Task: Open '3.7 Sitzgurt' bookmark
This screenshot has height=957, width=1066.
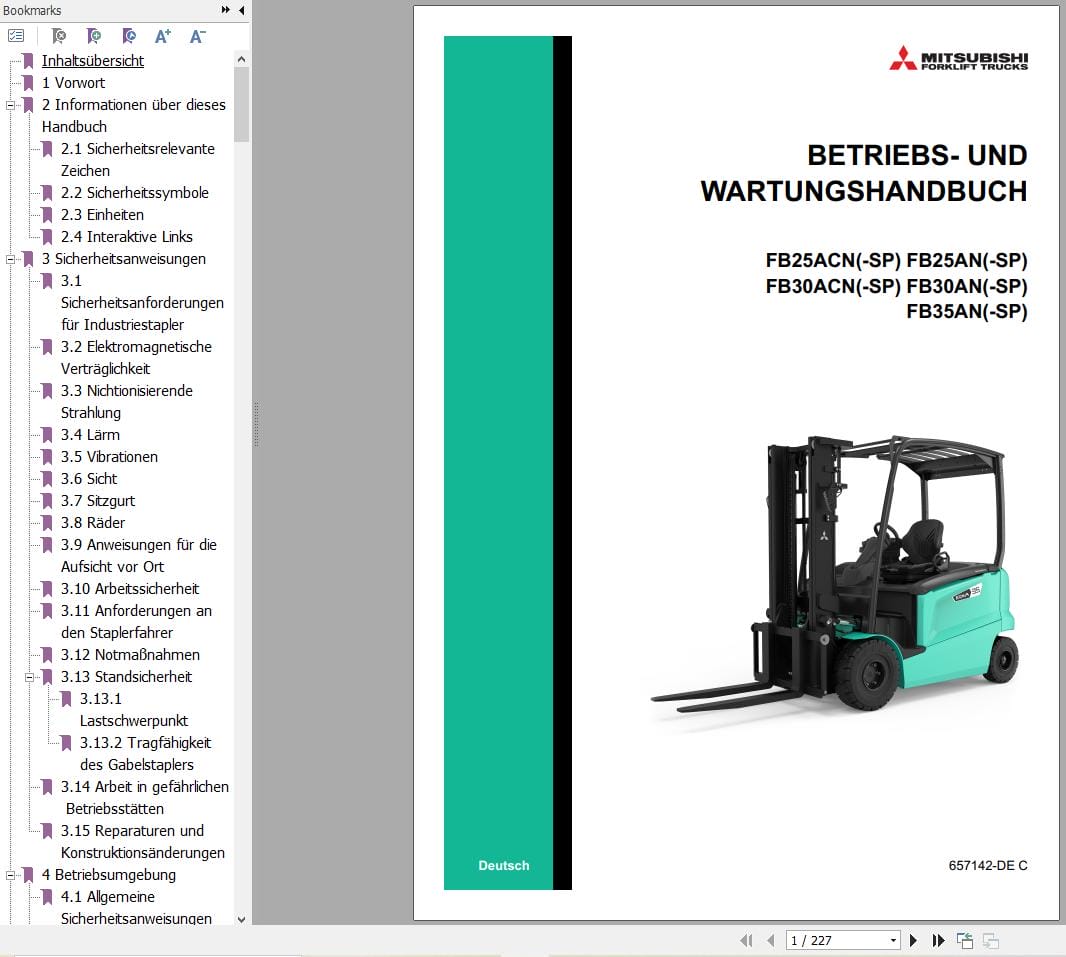Action: tap(98, 501)
